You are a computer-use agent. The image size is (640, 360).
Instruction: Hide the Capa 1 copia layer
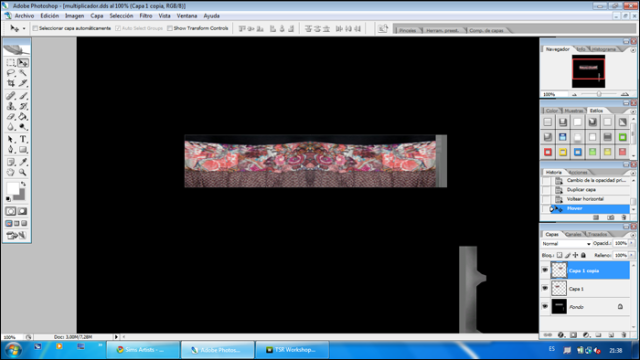(545, 270)
